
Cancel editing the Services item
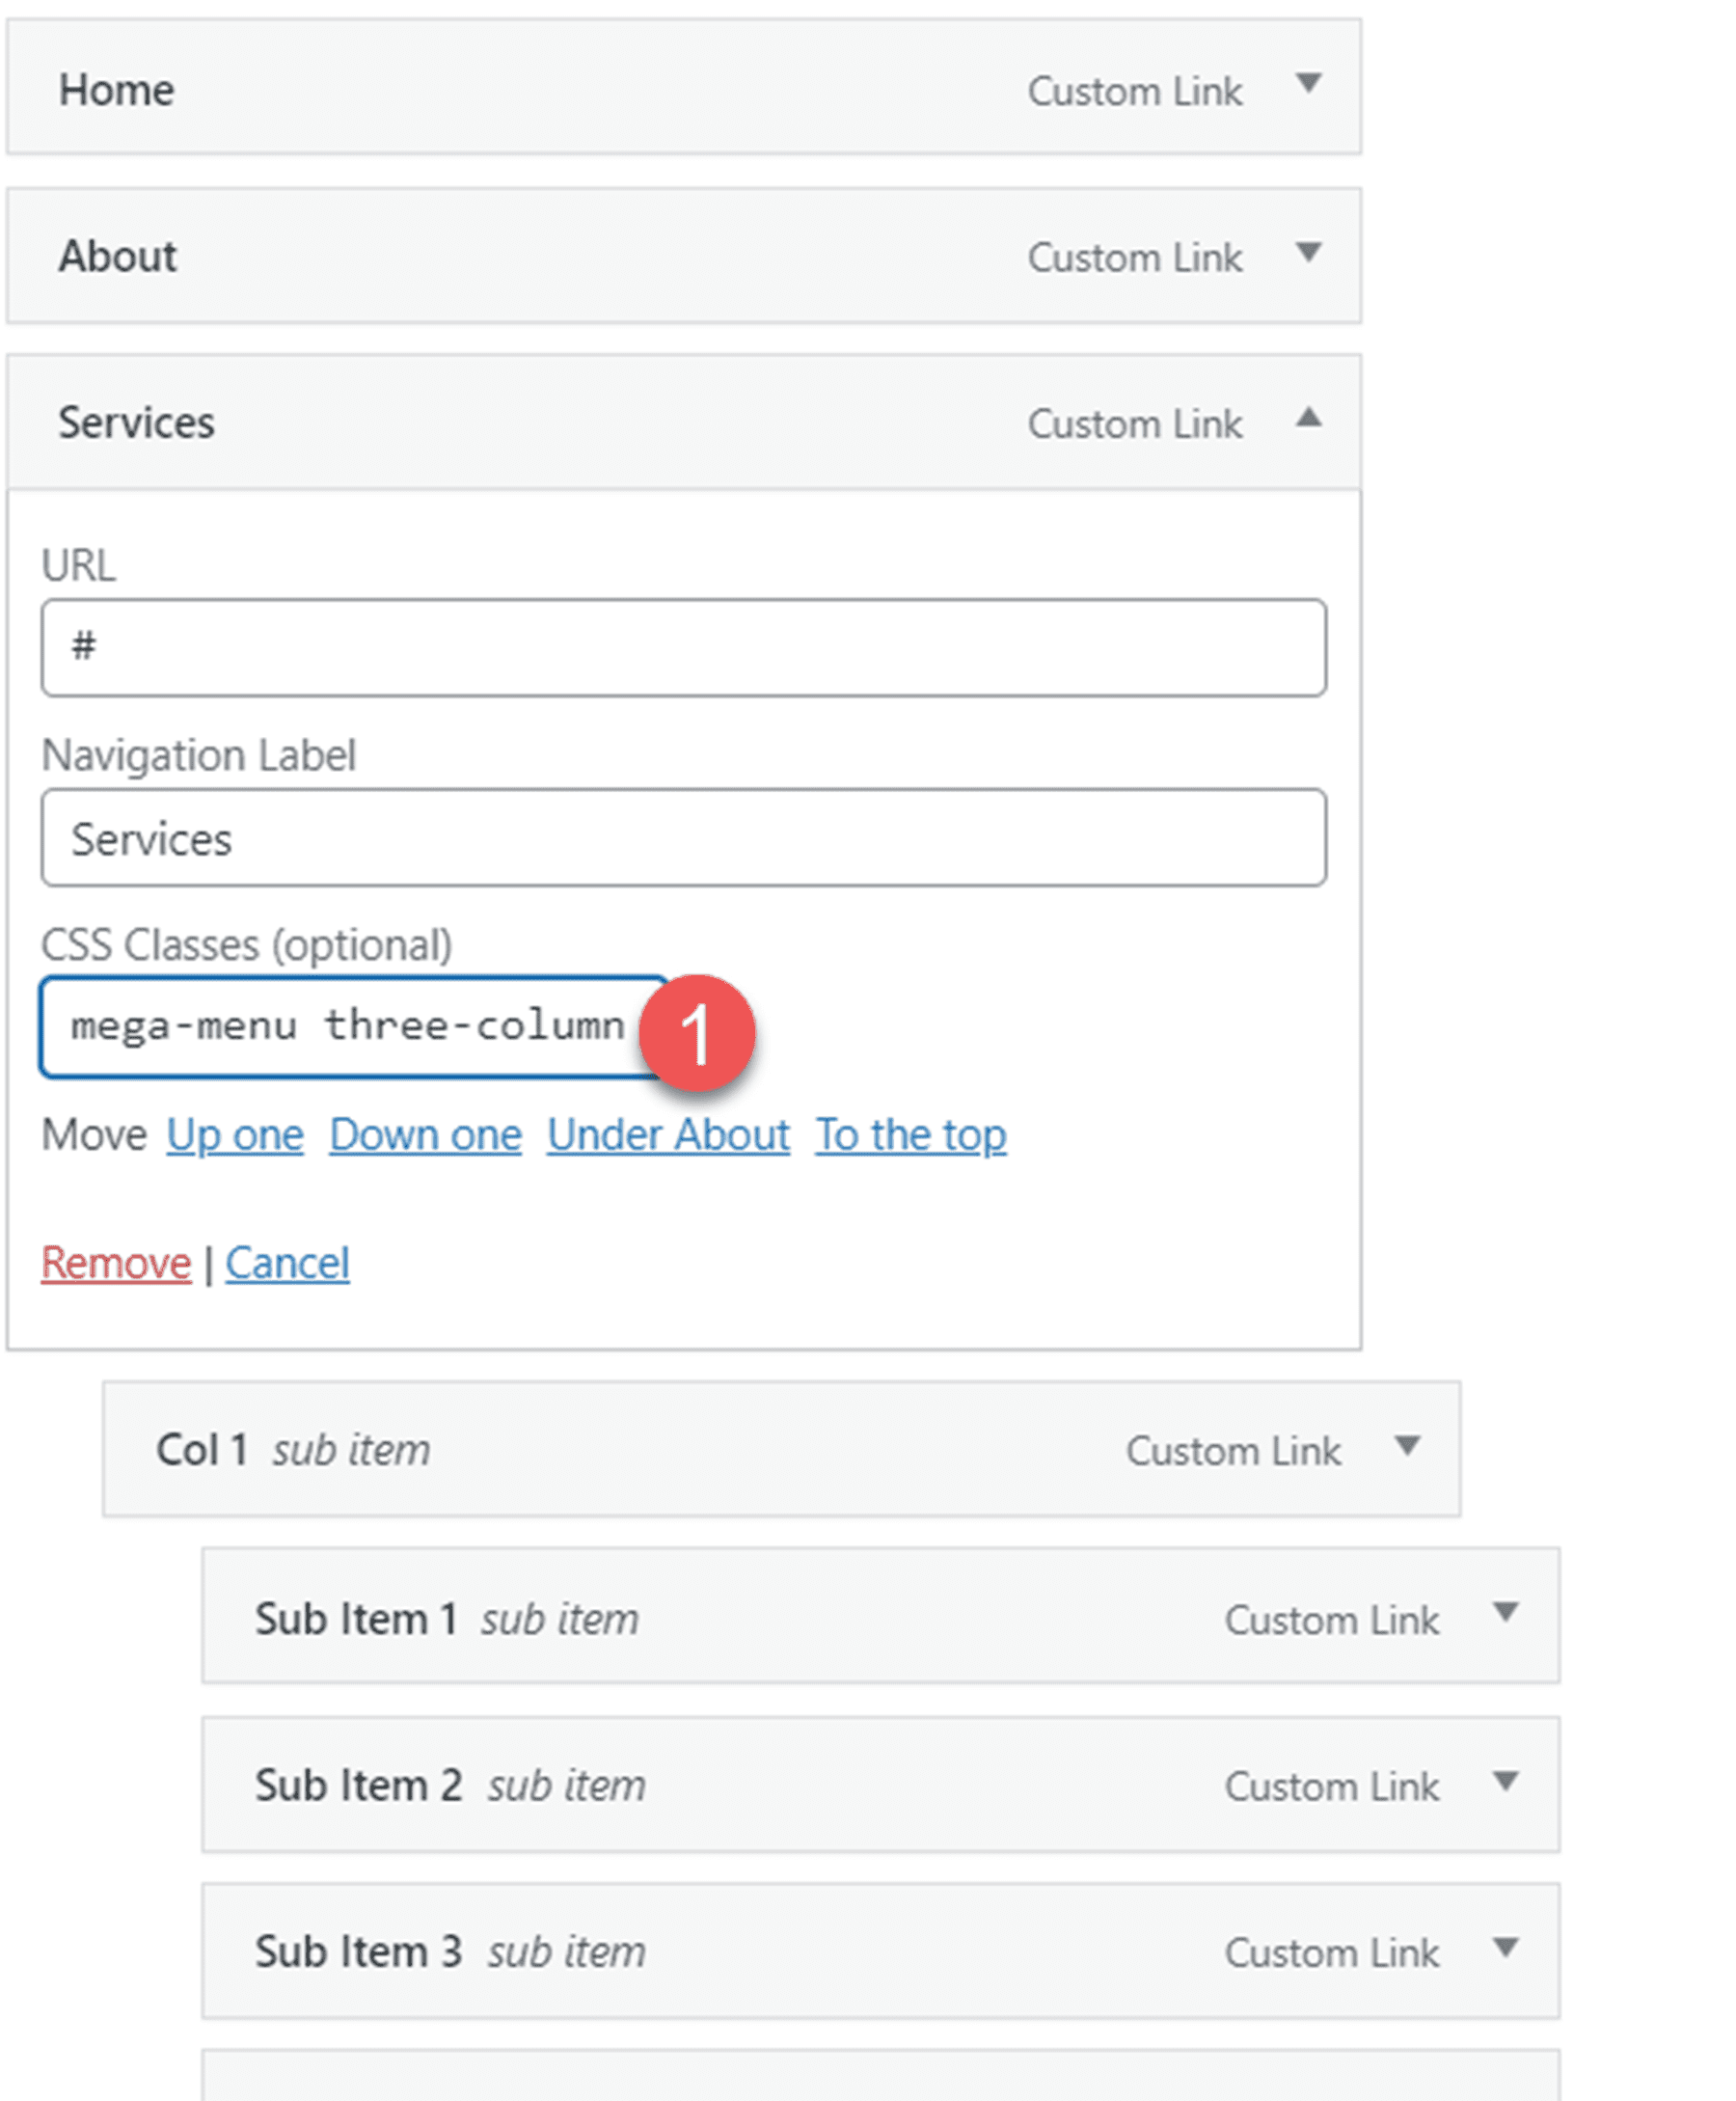click(288, 1263)
